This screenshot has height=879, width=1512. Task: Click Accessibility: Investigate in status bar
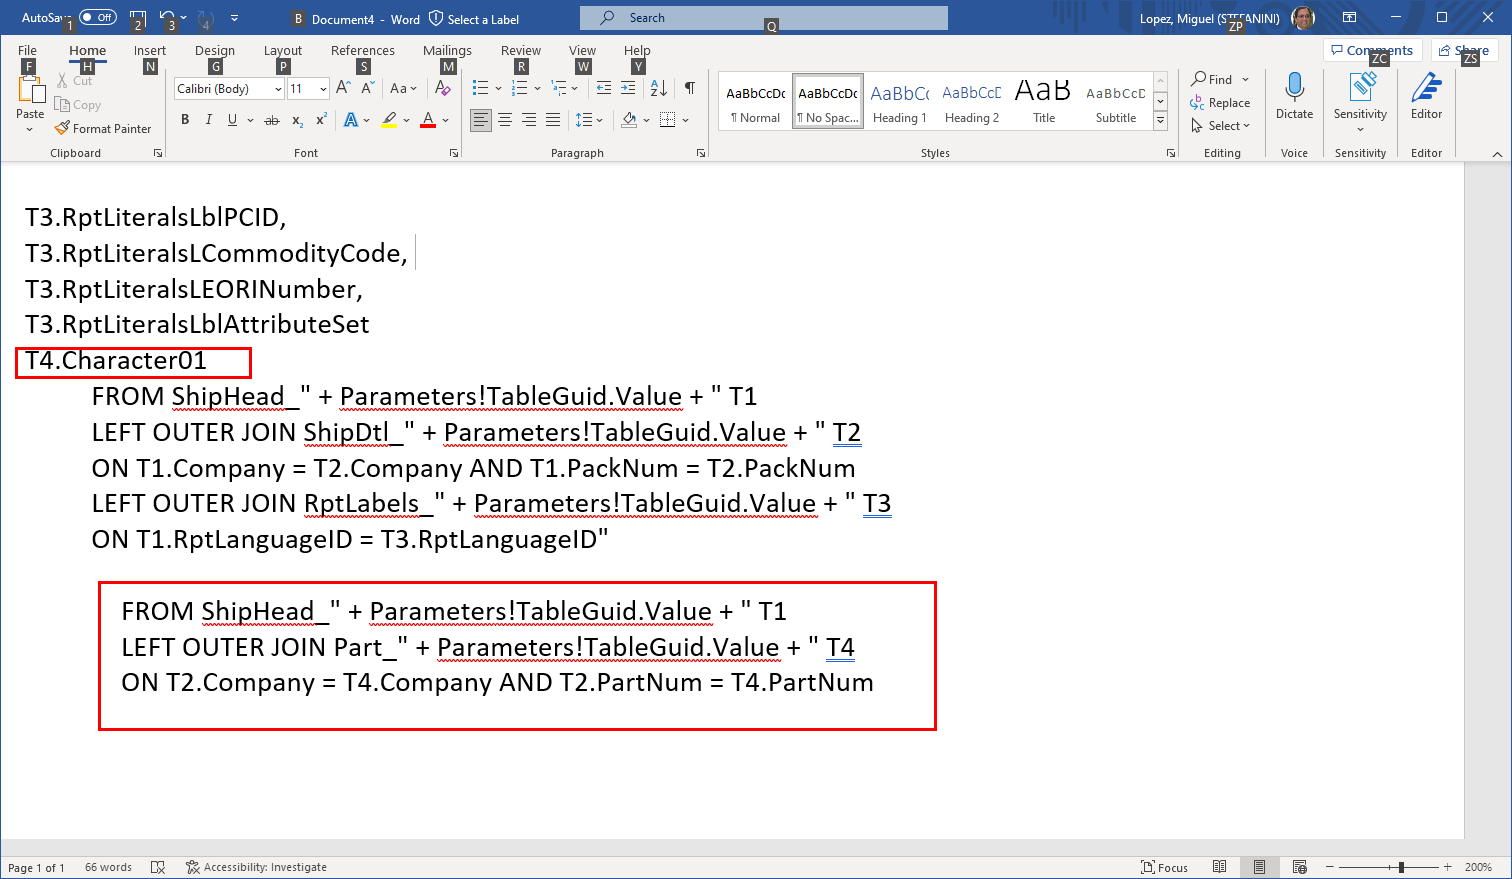[256, 867]
